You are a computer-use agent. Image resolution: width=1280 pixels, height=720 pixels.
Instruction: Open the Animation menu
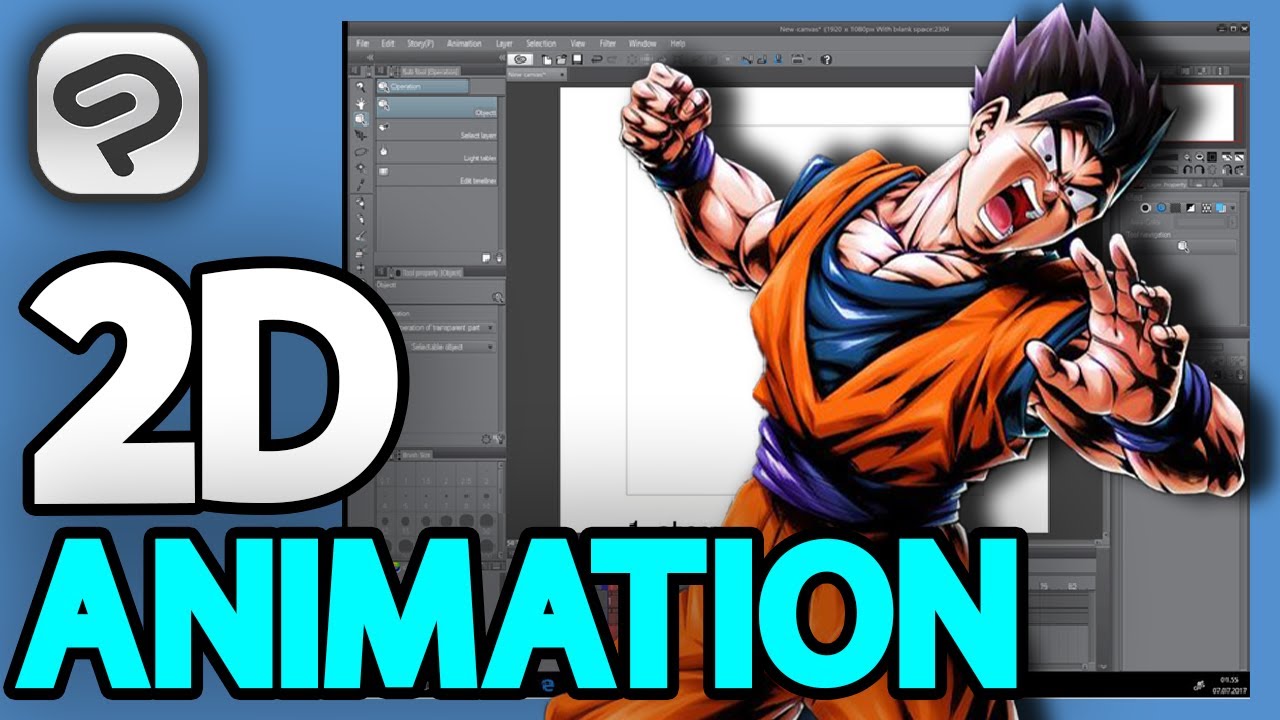pyautogui.click(x=464, y=44)
